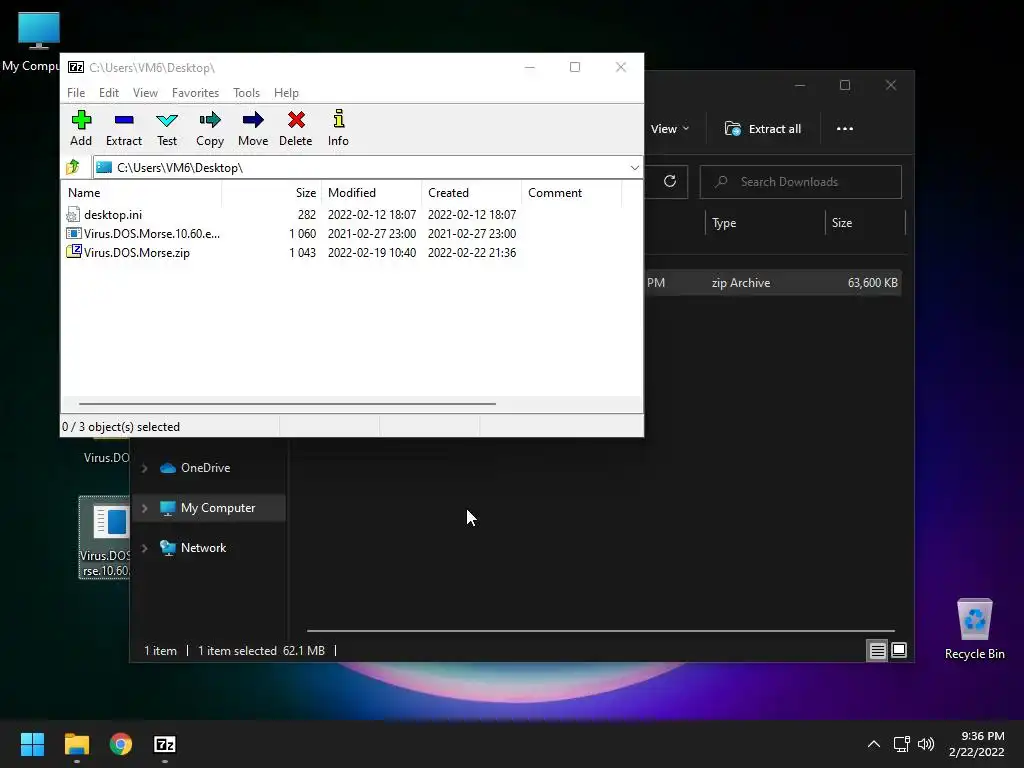The height and width of the screenshot is (768, 1024).
Task: Click the desktop.ini file icon
Action: point(73,215)
